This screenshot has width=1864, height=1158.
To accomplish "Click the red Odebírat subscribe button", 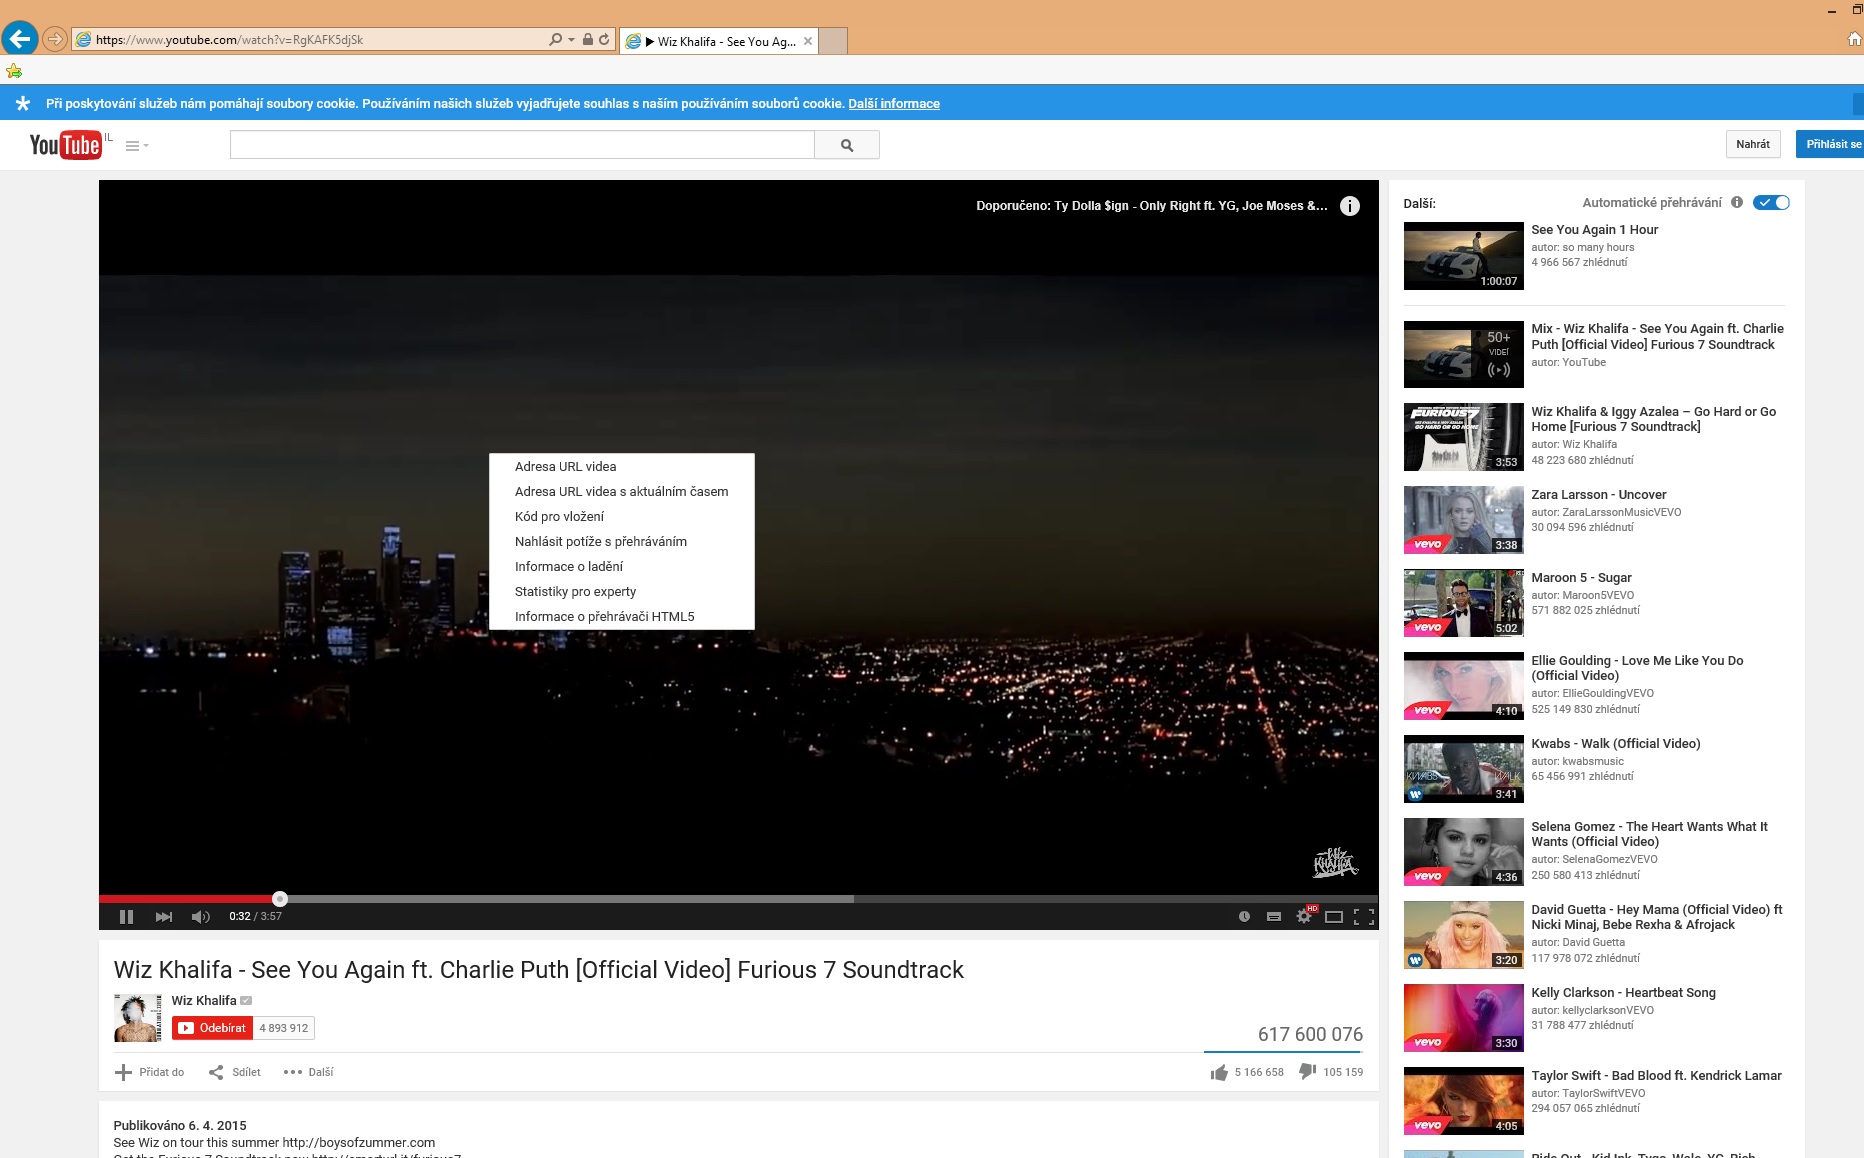I will click(x=212, y=1028).
